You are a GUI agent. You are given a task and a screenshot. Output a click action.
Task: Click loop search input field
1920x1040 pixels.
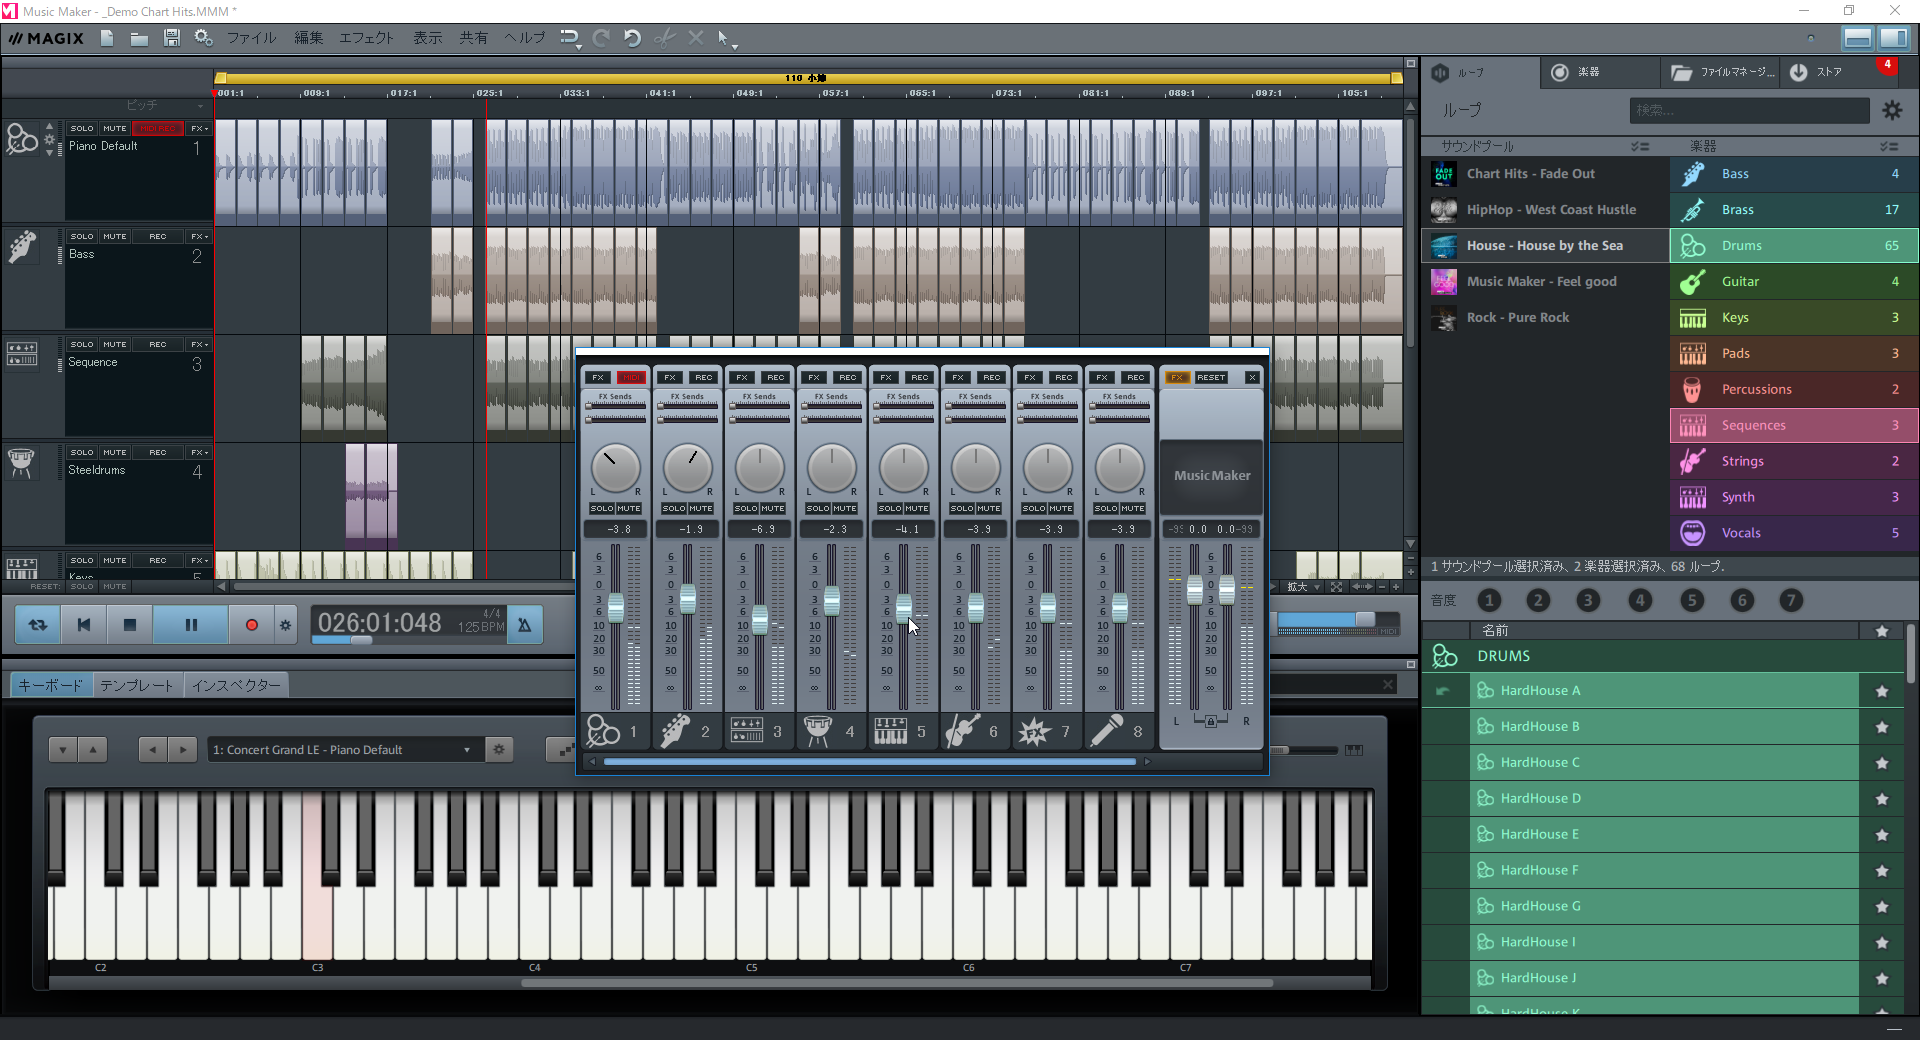[1749, 111]
